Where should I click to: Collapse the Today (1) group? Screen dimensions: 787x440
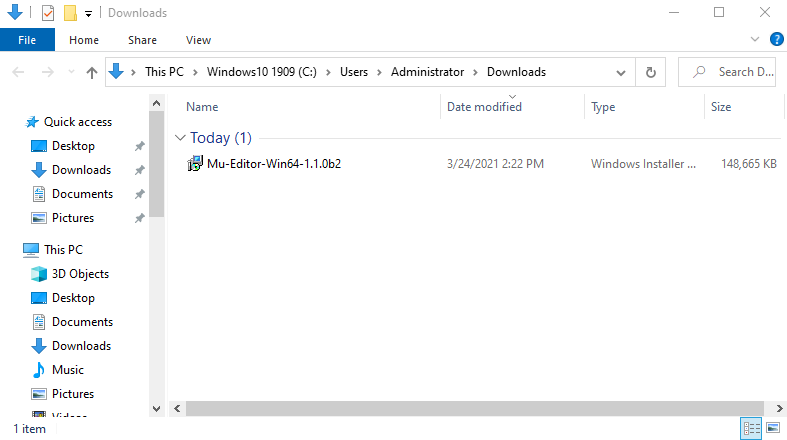coord(180,137)
